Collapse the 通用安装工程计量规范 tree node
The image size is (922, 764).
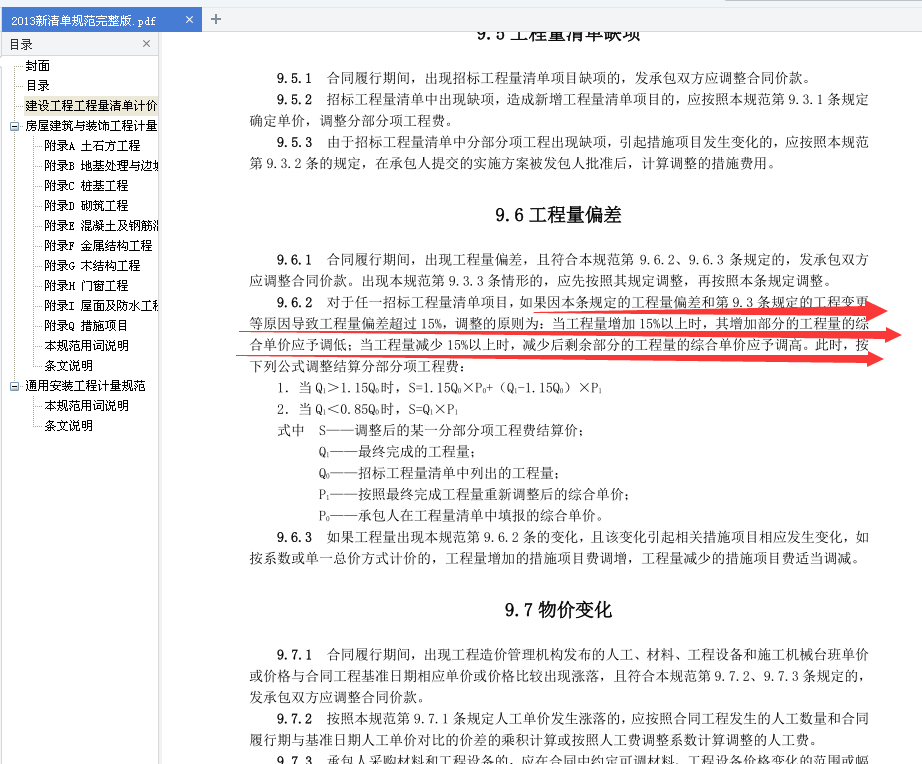pos(14,386)
